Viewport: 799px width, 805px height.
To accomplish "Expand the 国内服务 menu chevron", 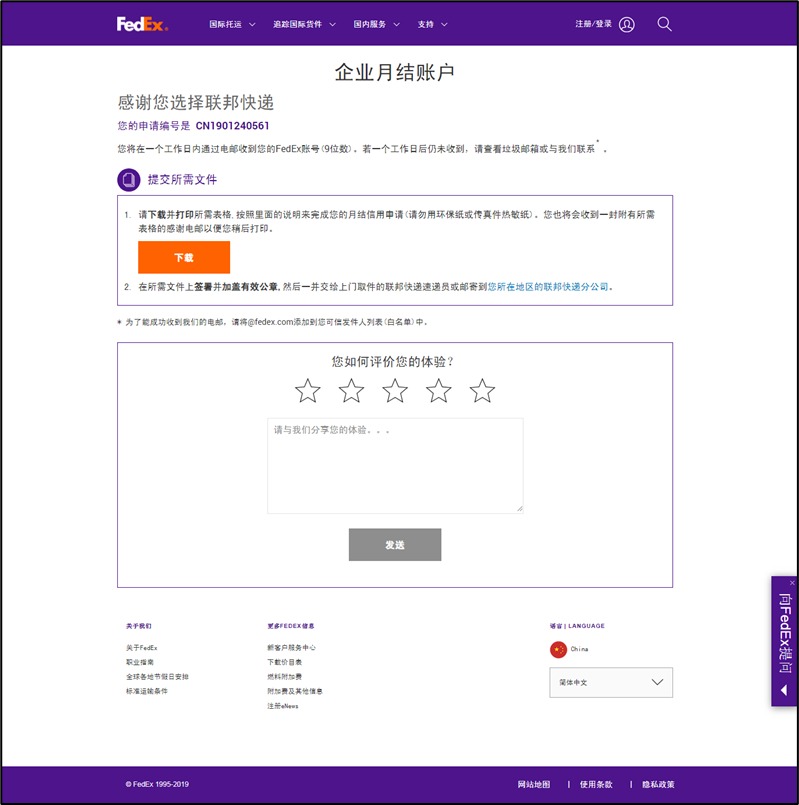I will [x=396, y=24].
